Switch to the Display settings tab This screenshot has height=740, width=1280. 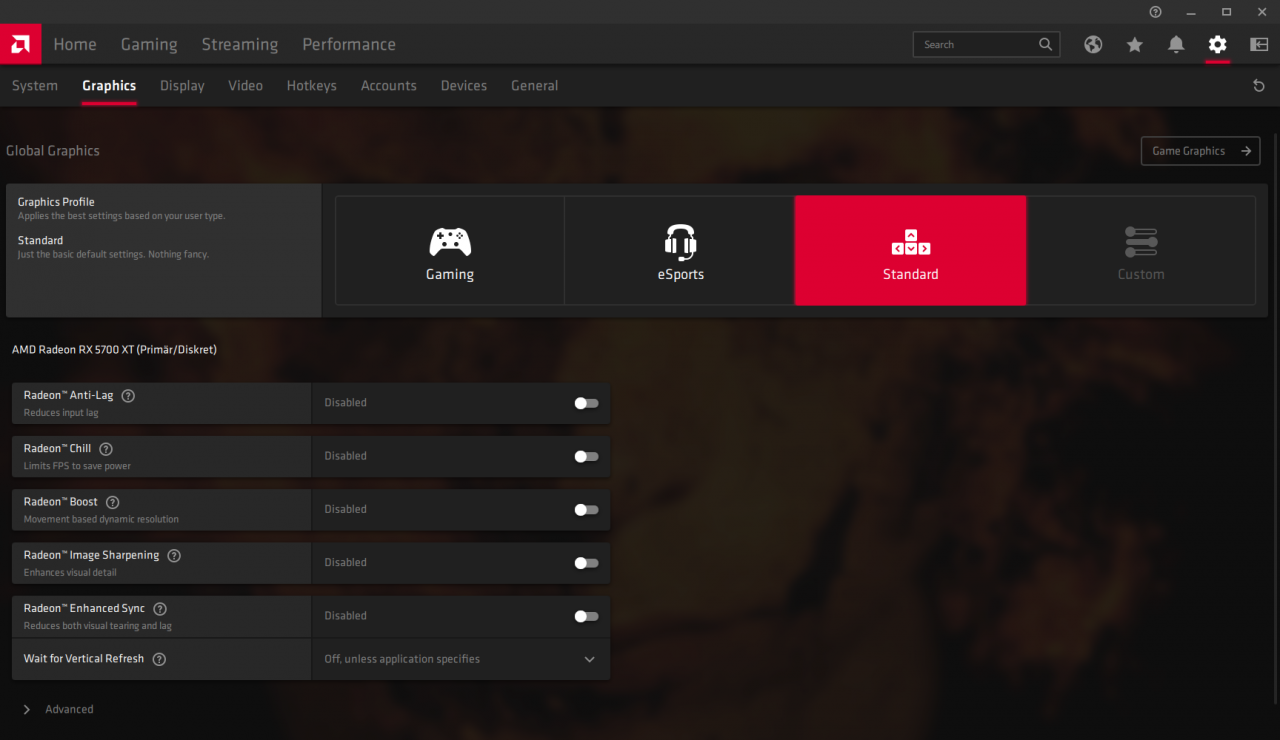coord(182,86)
